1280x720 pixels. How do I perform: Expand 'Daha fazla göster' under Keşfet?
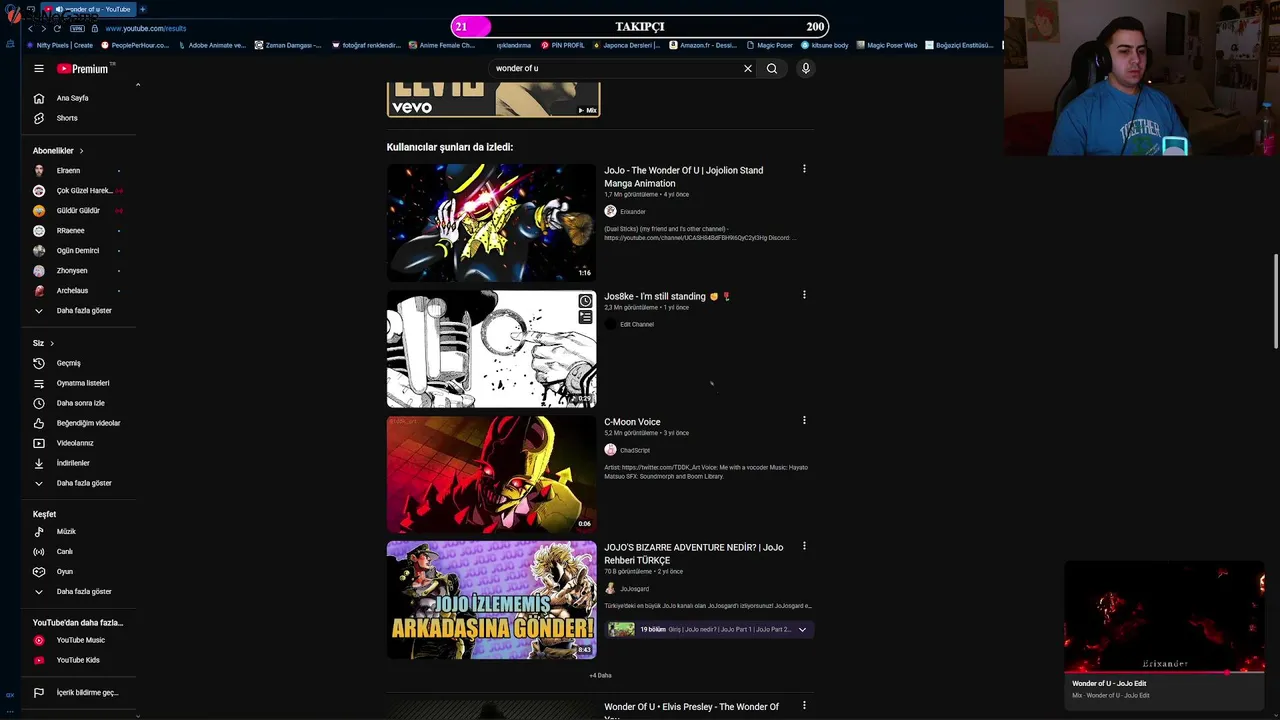pos(78,592)
